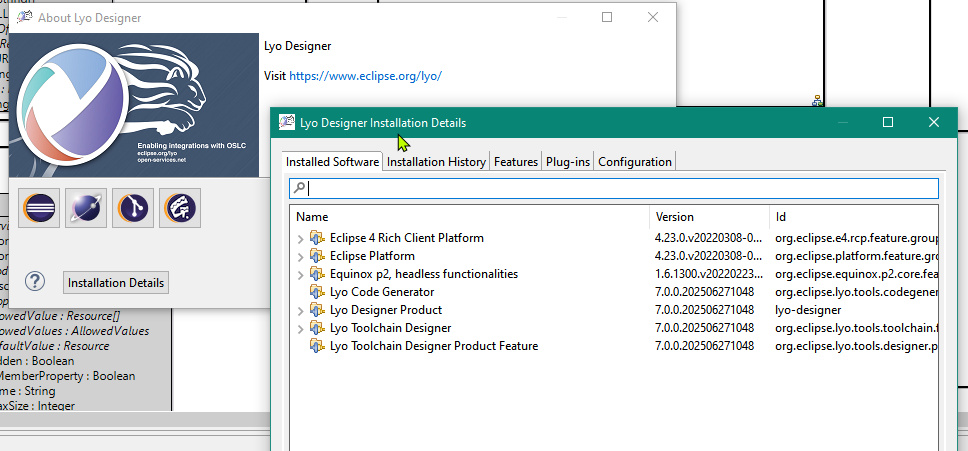Click the Lyo Code Generator feature icon

(x=317, y=292)
